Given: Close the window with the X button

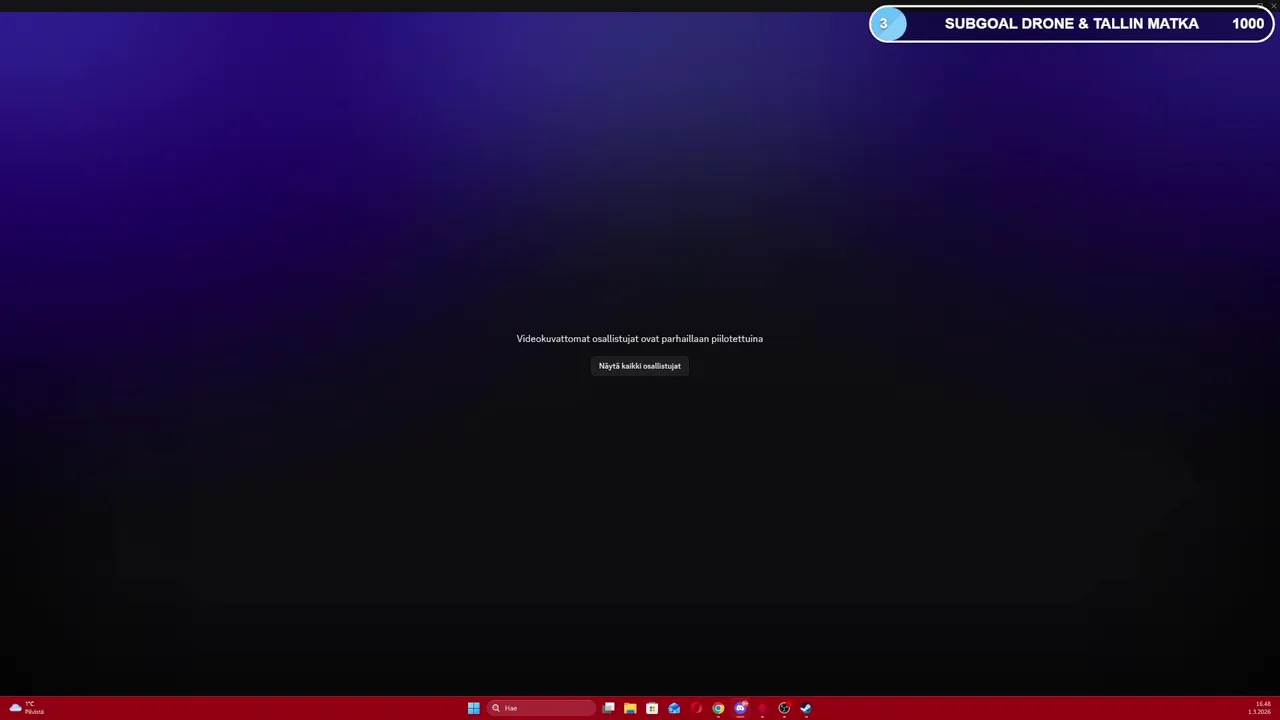Looking at the screenshot, I should (x=1273, y=6).
